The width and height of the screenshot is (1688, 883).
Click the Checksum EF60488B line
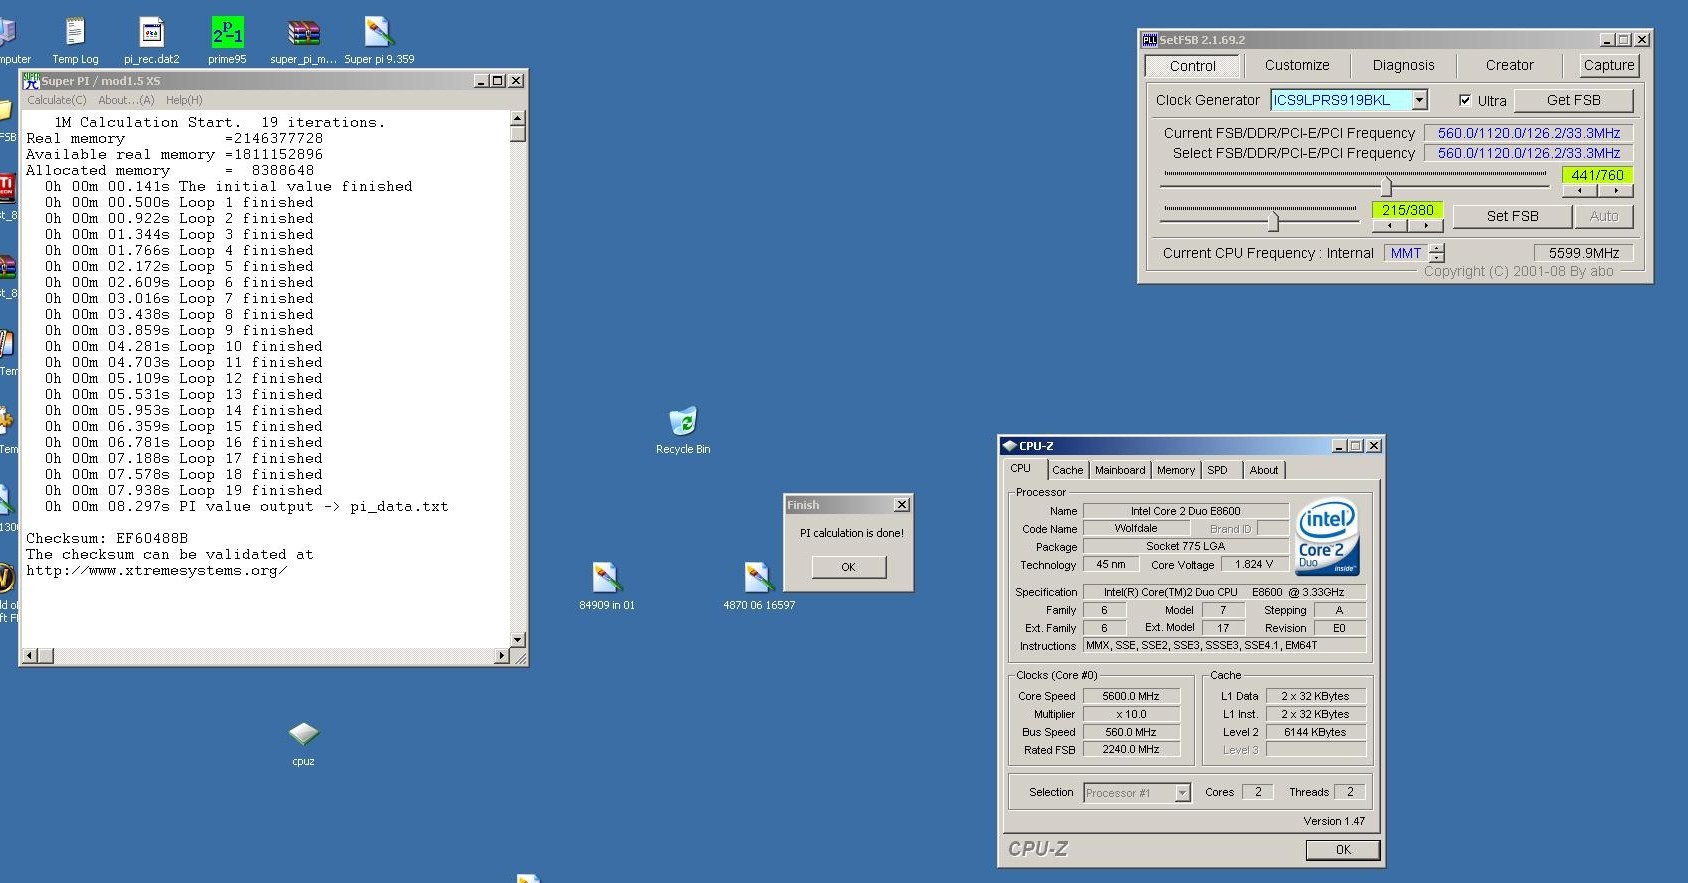click(107, 538)
